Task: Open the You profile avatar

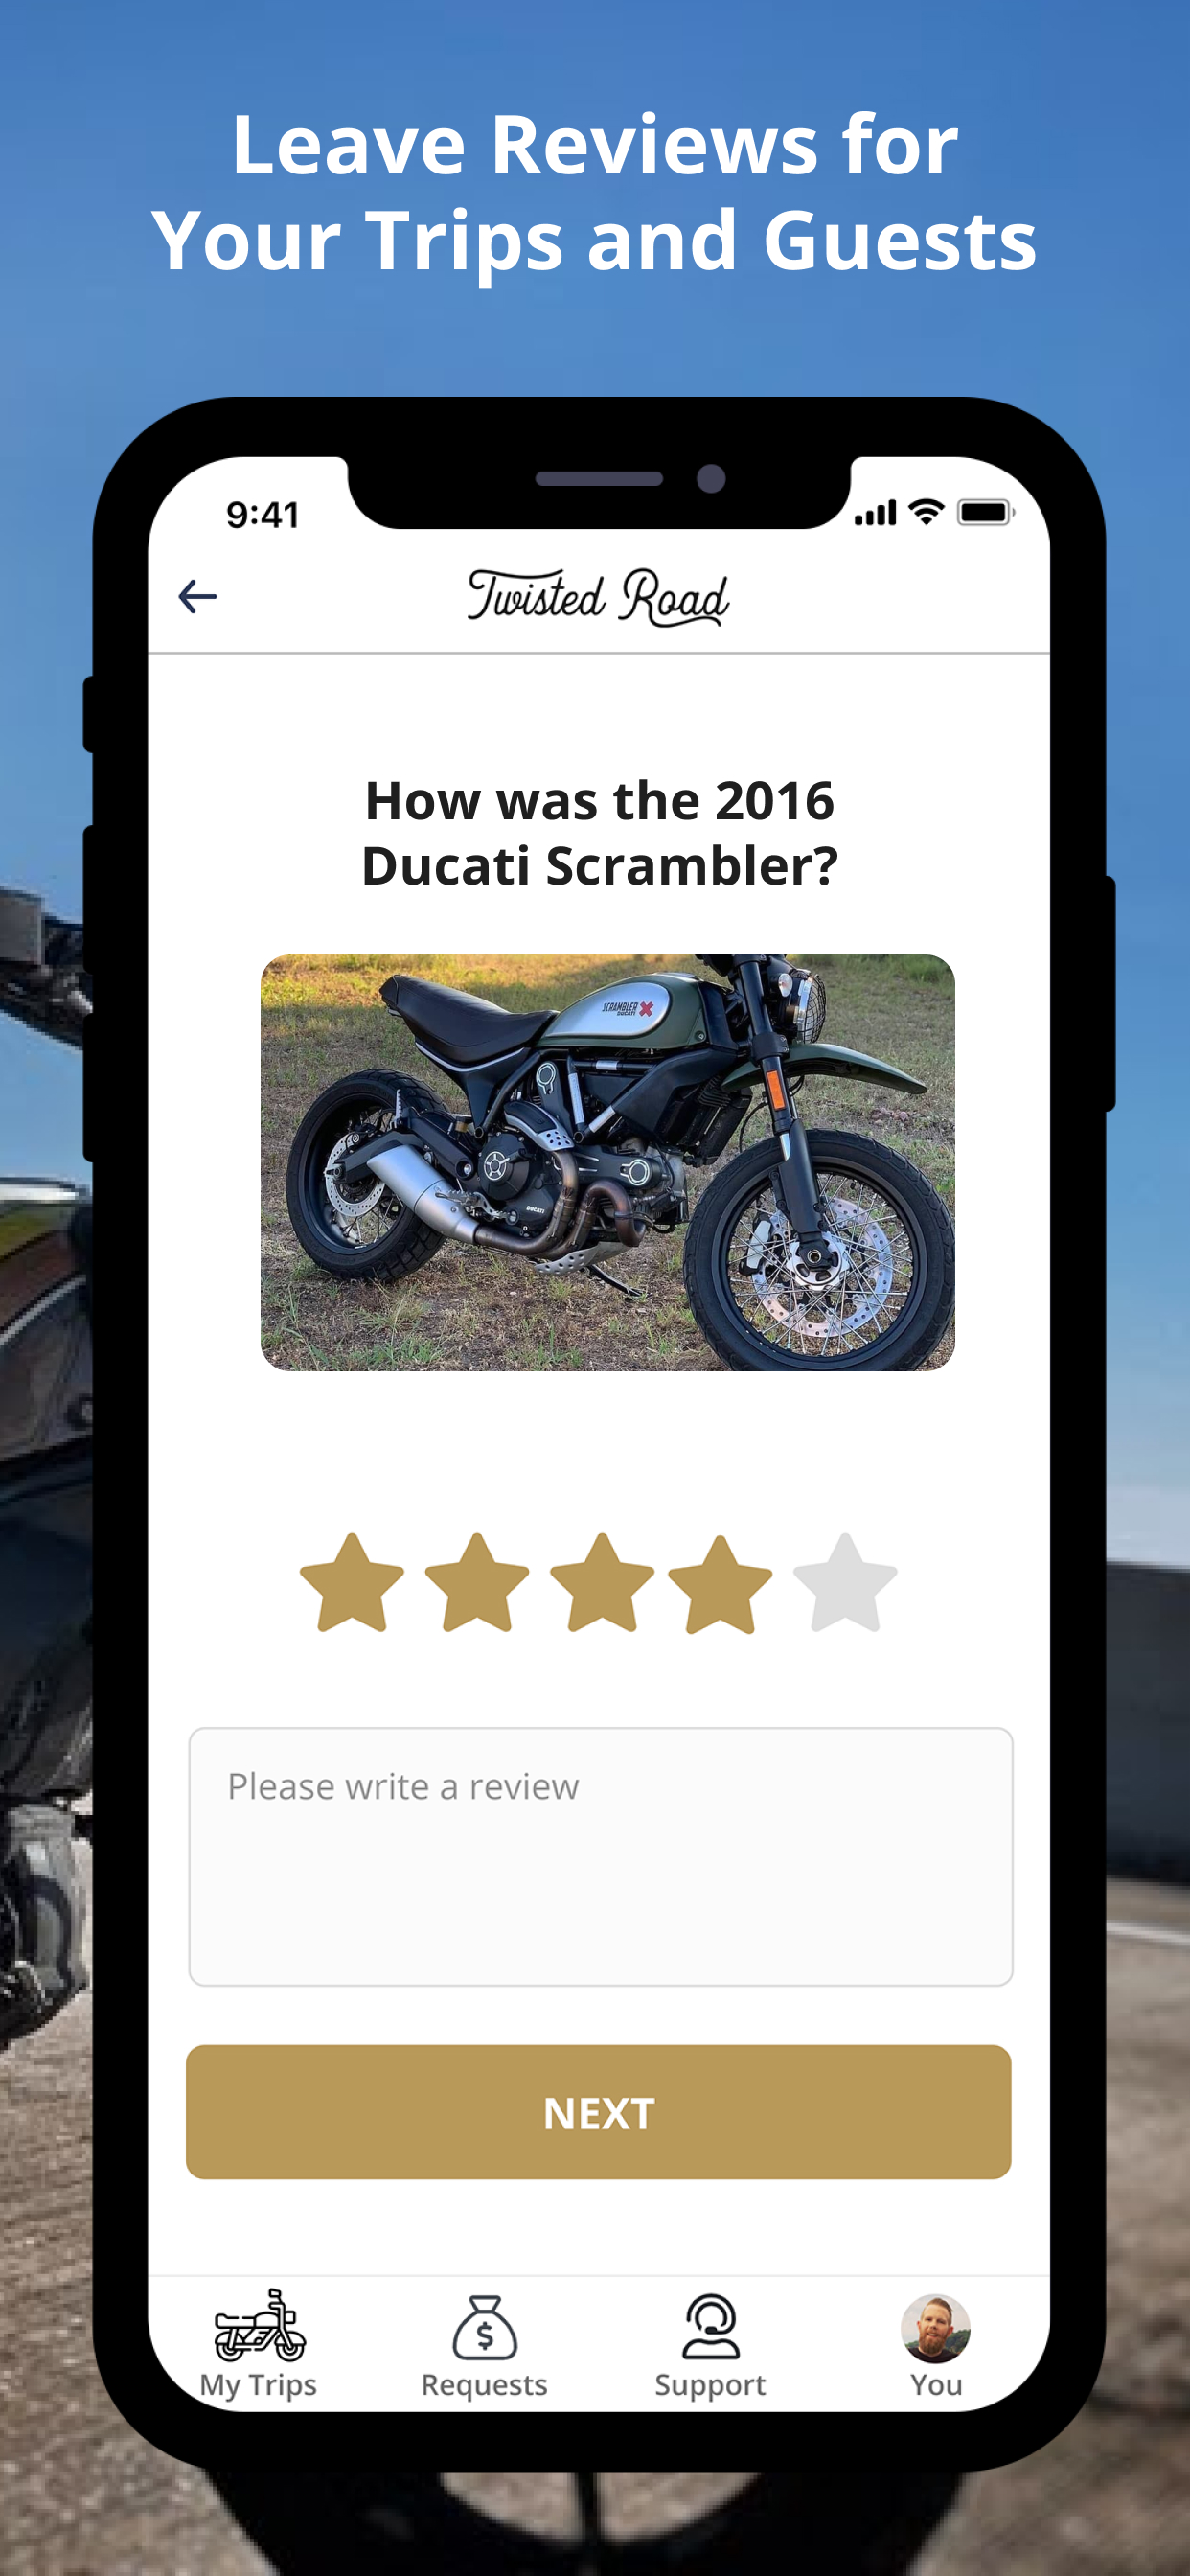Action: [936, 2328]
